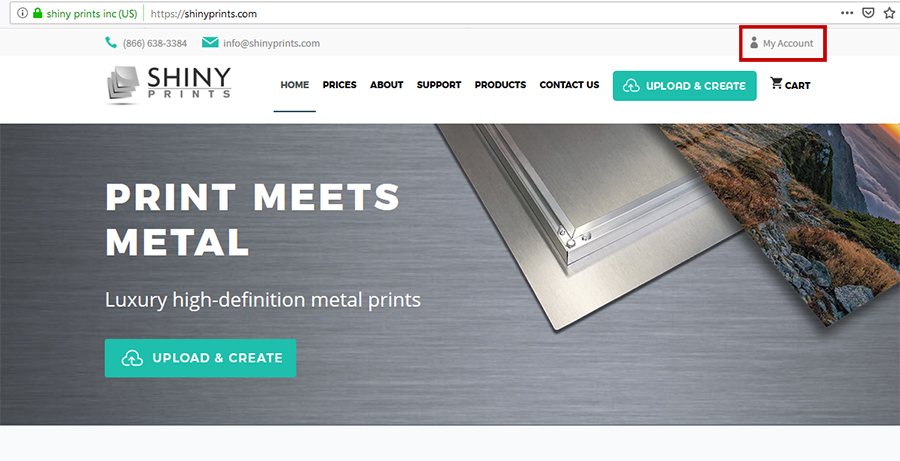The image size is (900, 461).
Task: Open the browser page actions ellipsis menu
Action: [x=847, y=13]
